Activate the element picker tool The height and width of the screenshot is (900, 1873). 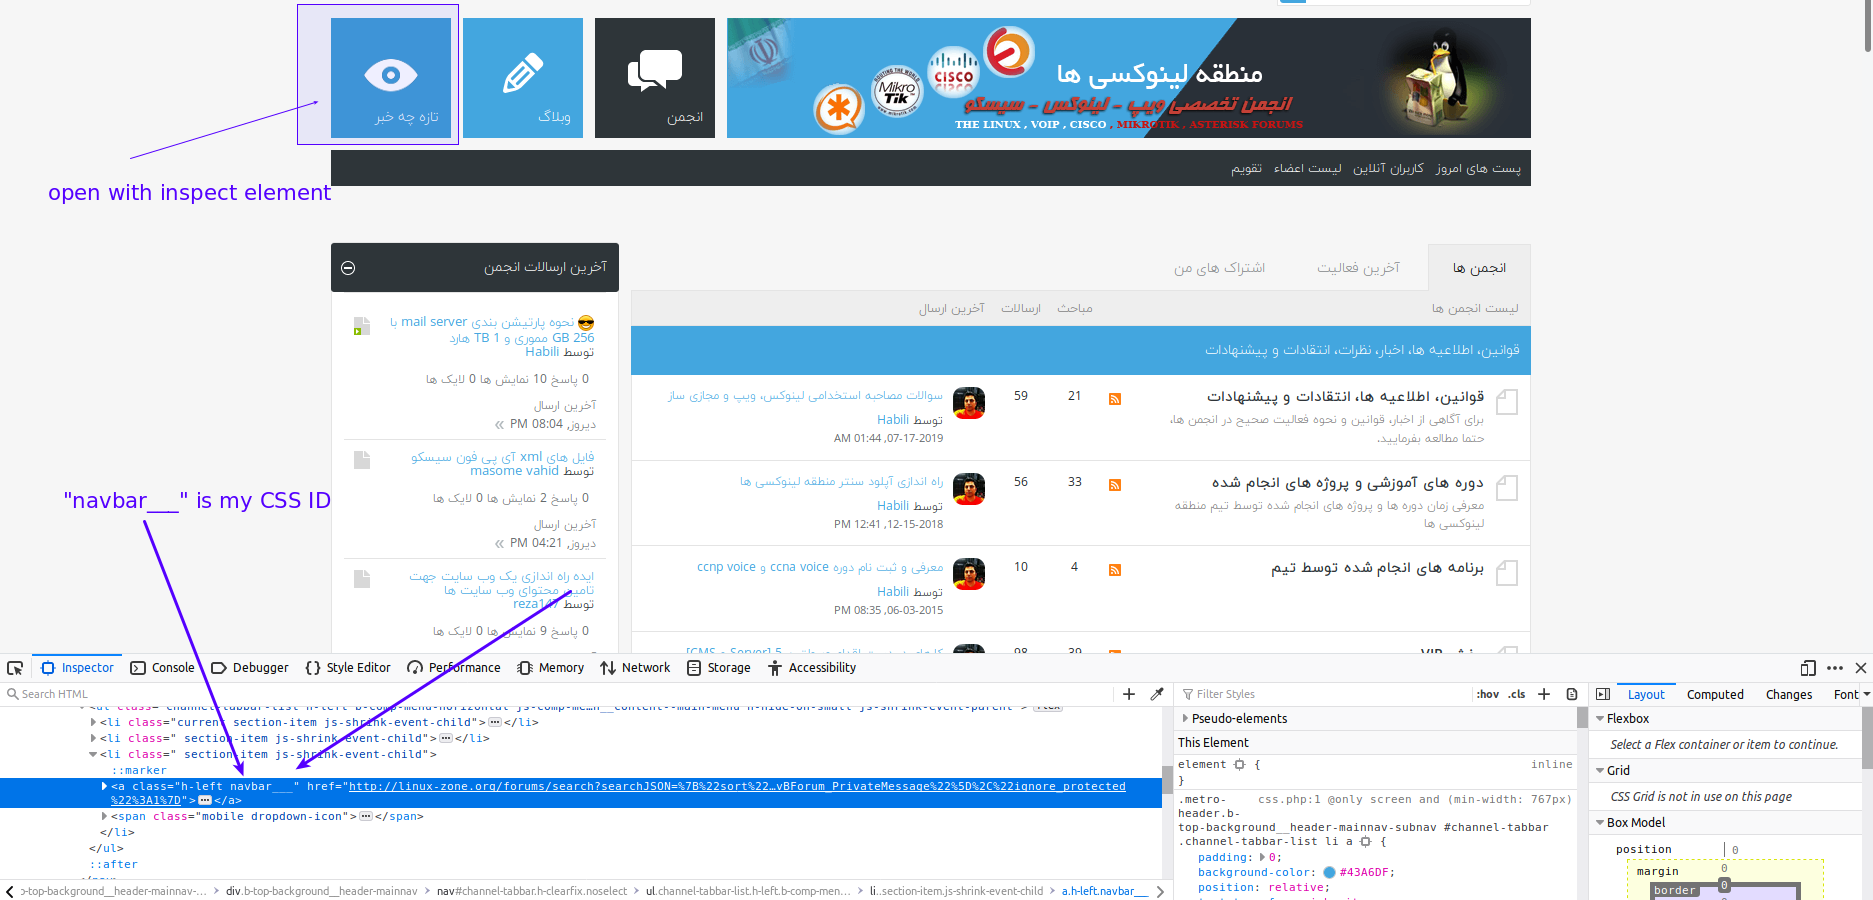[15, 668]
